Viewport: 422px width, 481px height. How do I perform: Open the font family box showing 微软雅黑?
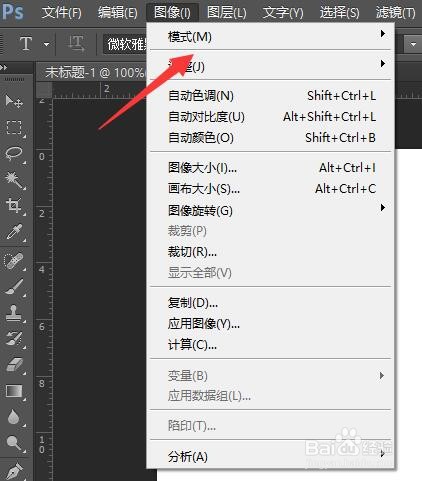pyautogui.click(x=125, y=44)
